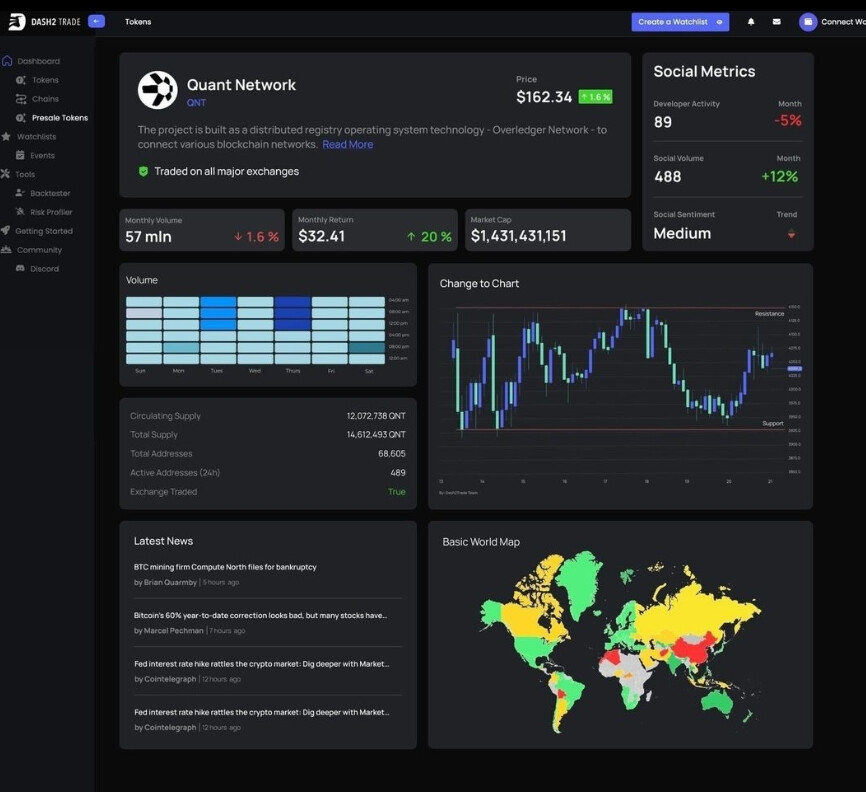The height and width of the screenshot is (792, 866).
Task: Click the Risk Profiler icon
Action: click(x=20, y=212)
